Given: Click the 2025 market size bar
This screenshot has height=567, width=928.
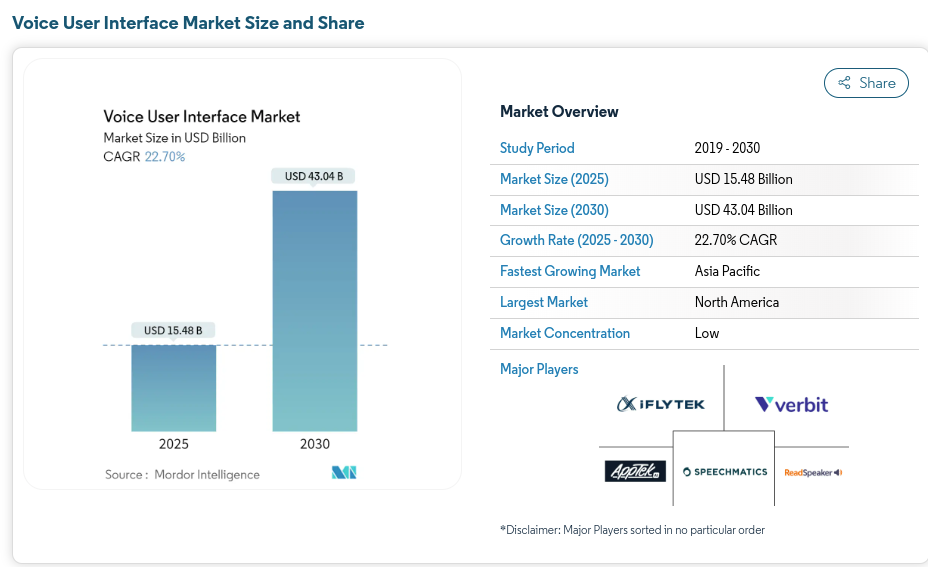Looking at the screenshot, I should [x=174, y=388].
